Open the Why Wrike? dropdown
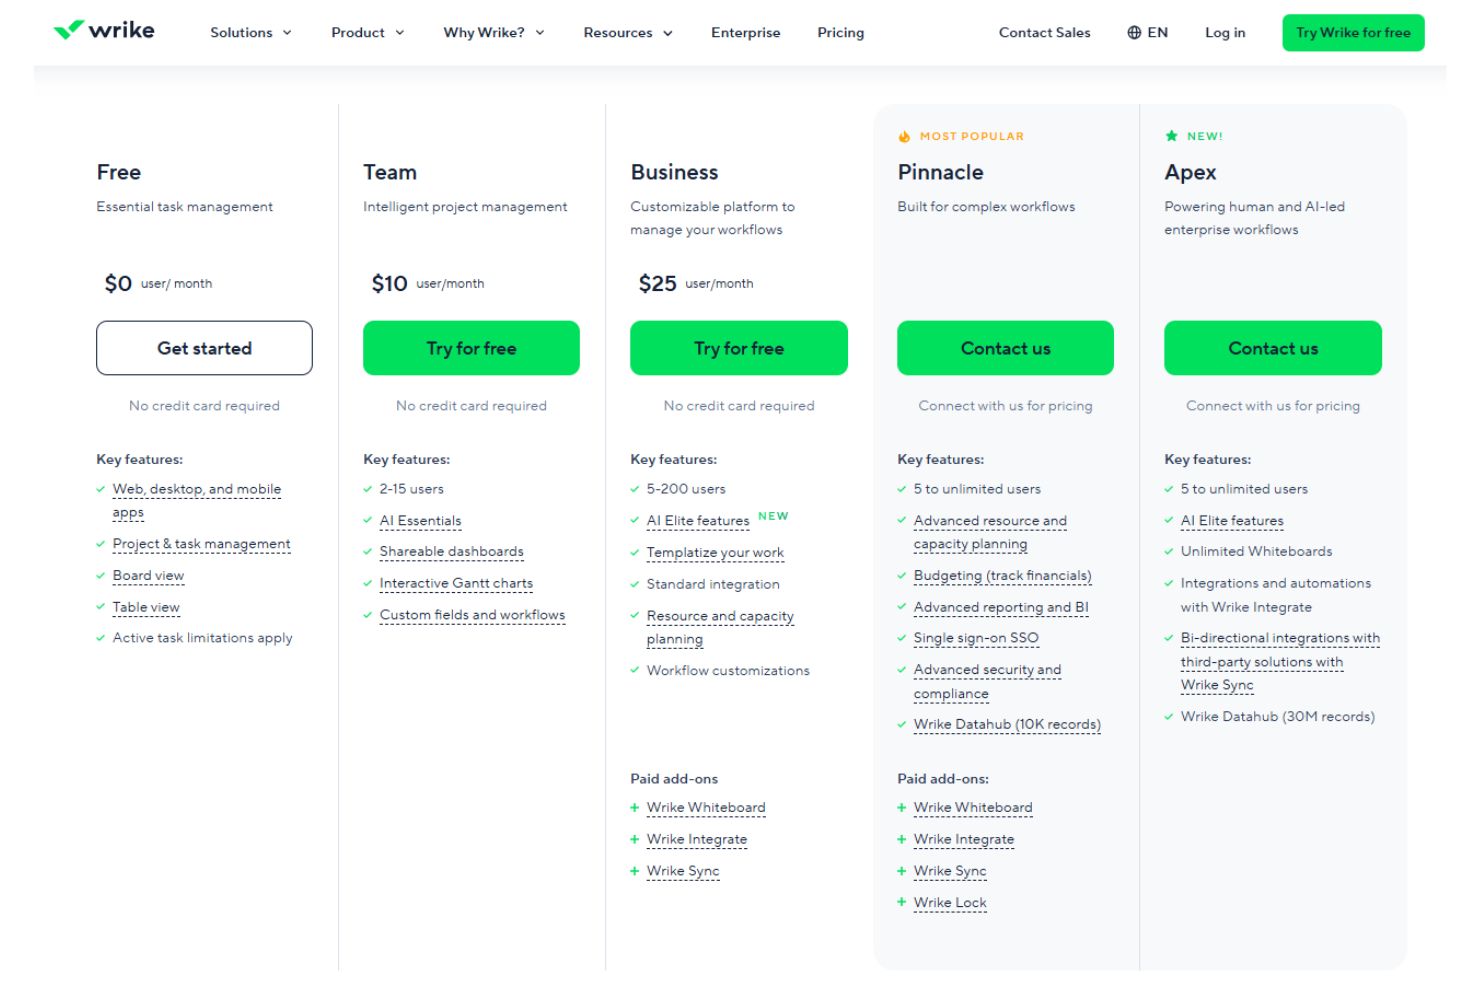The width and height of the screenshot is (1480, 987). tap(494, 32)
